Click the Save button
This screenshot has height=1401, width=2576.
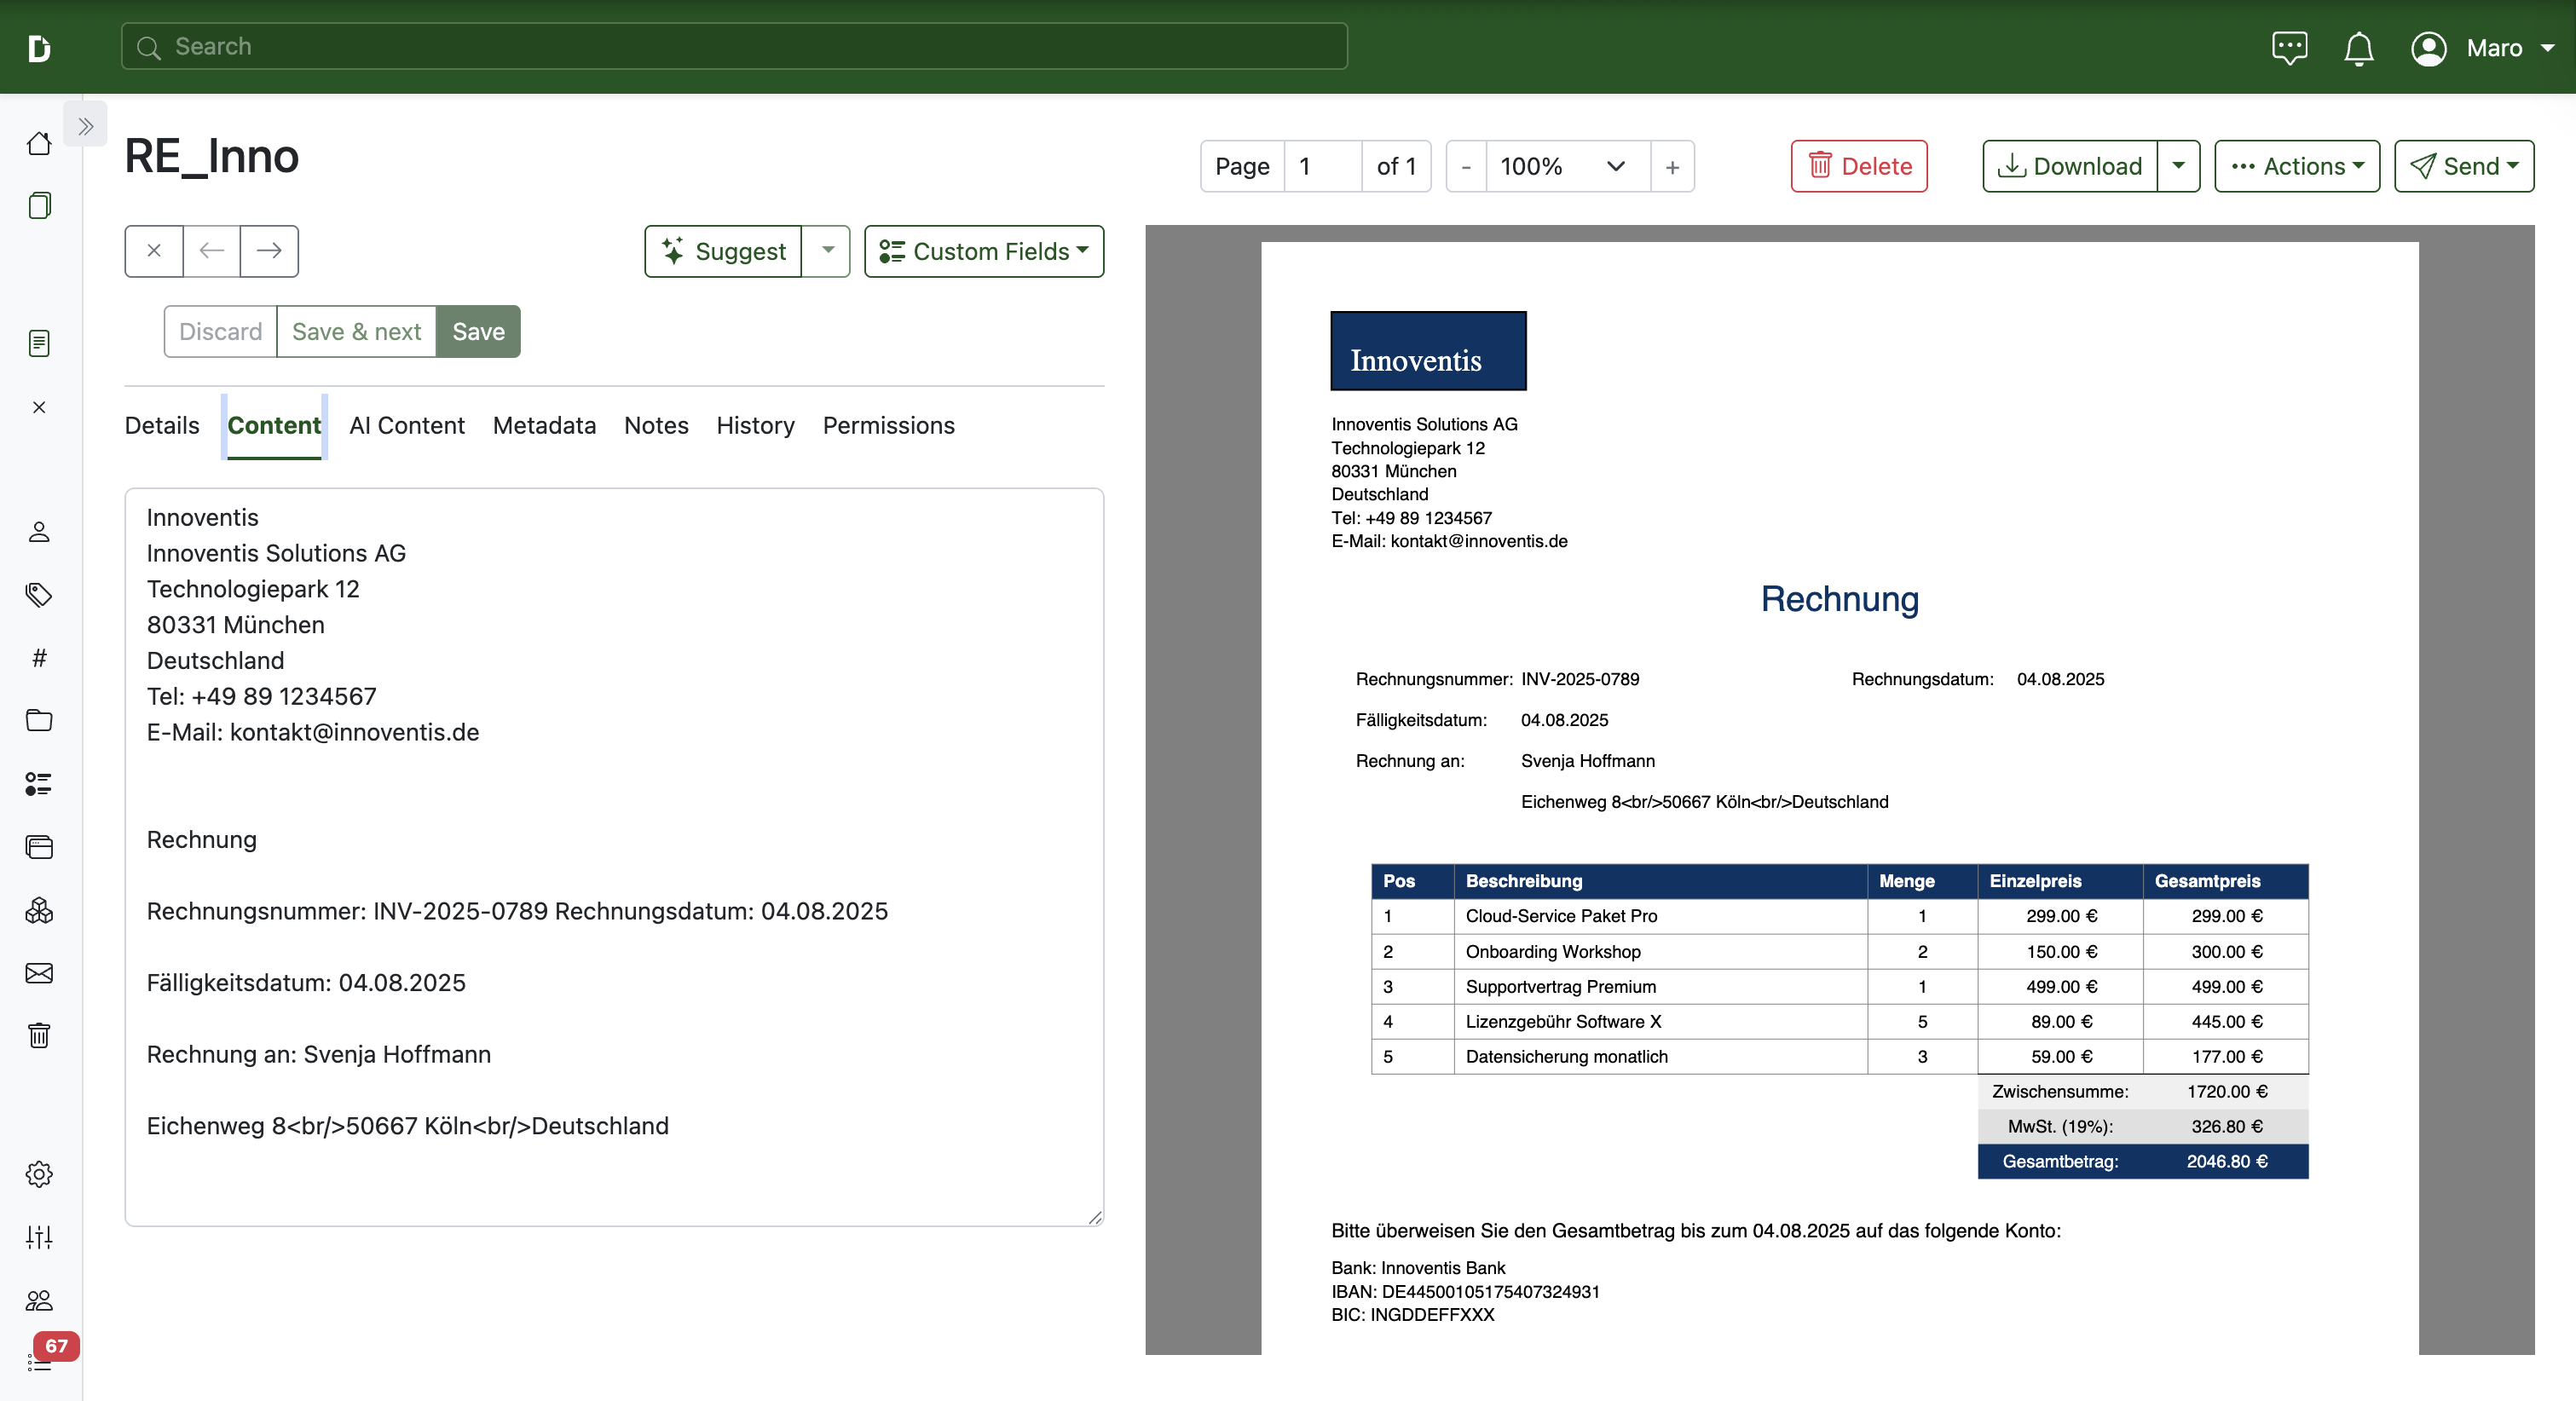pyautogui.click(x=478, y=332)
